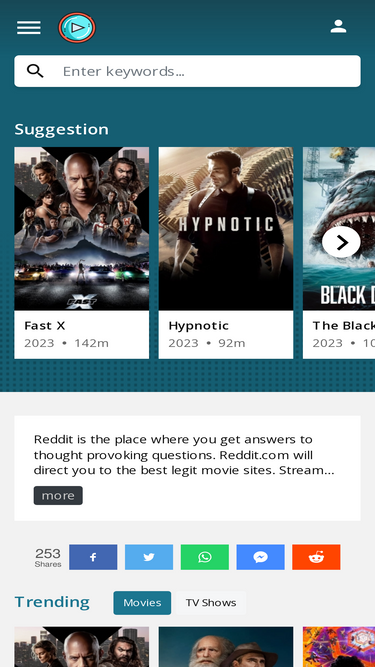Click the play-button site logo

click(77, 28)
